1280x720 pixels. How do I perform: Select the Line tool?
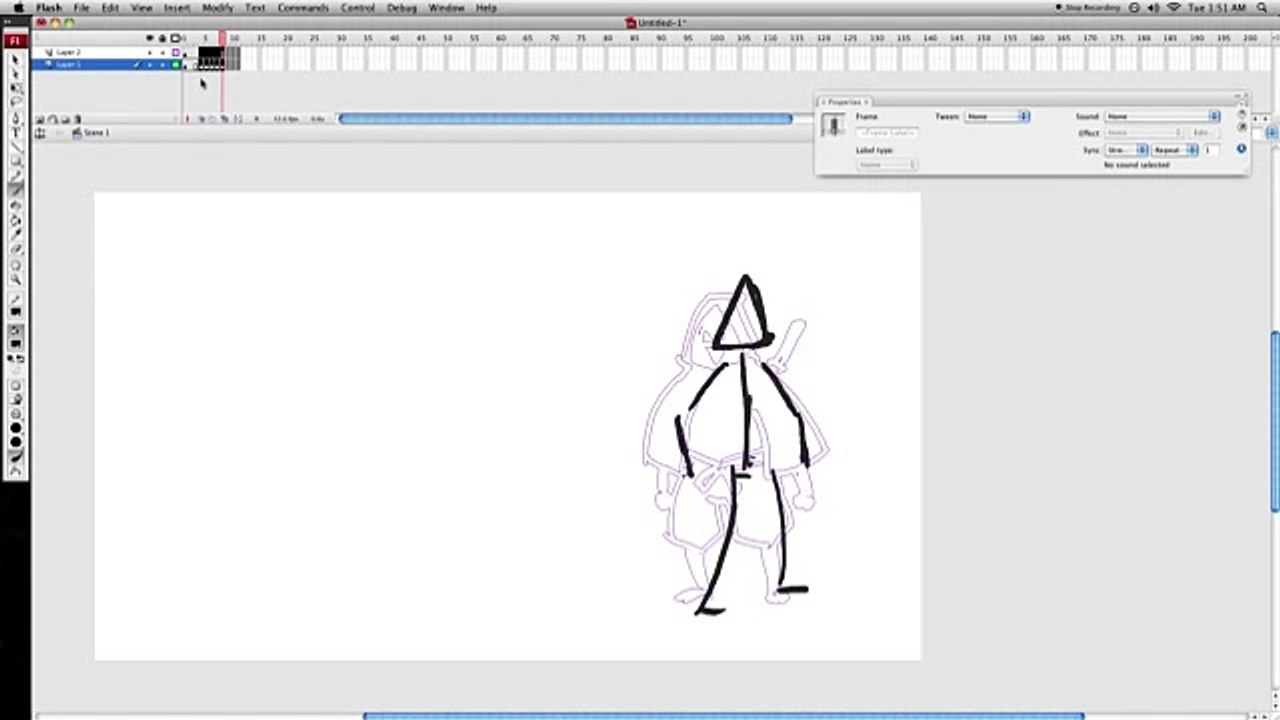pyautogui.click(x=15, y=145)
